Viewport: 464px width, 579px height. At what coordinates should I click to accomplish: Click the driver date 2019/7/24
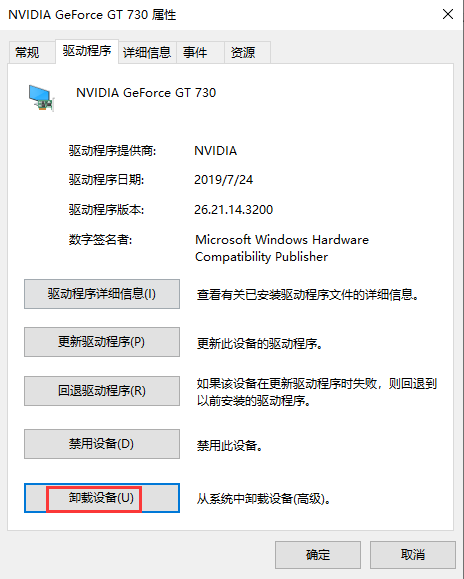click(223, 180)
